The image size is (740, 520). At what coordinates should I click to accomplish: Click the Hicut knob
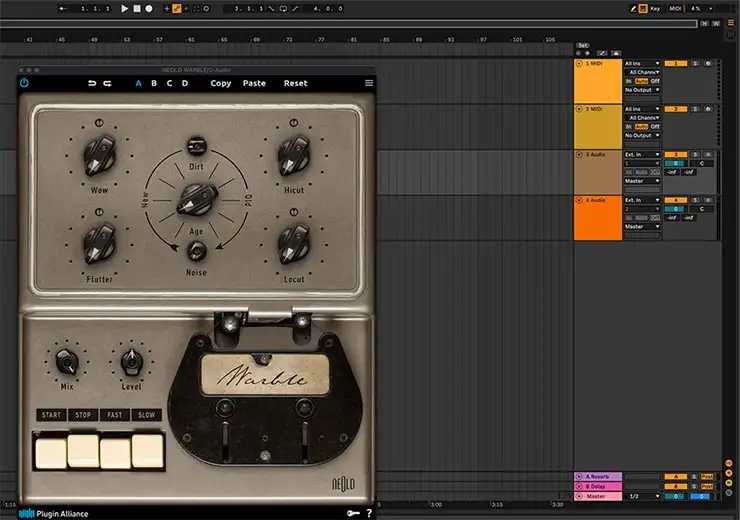294,156
